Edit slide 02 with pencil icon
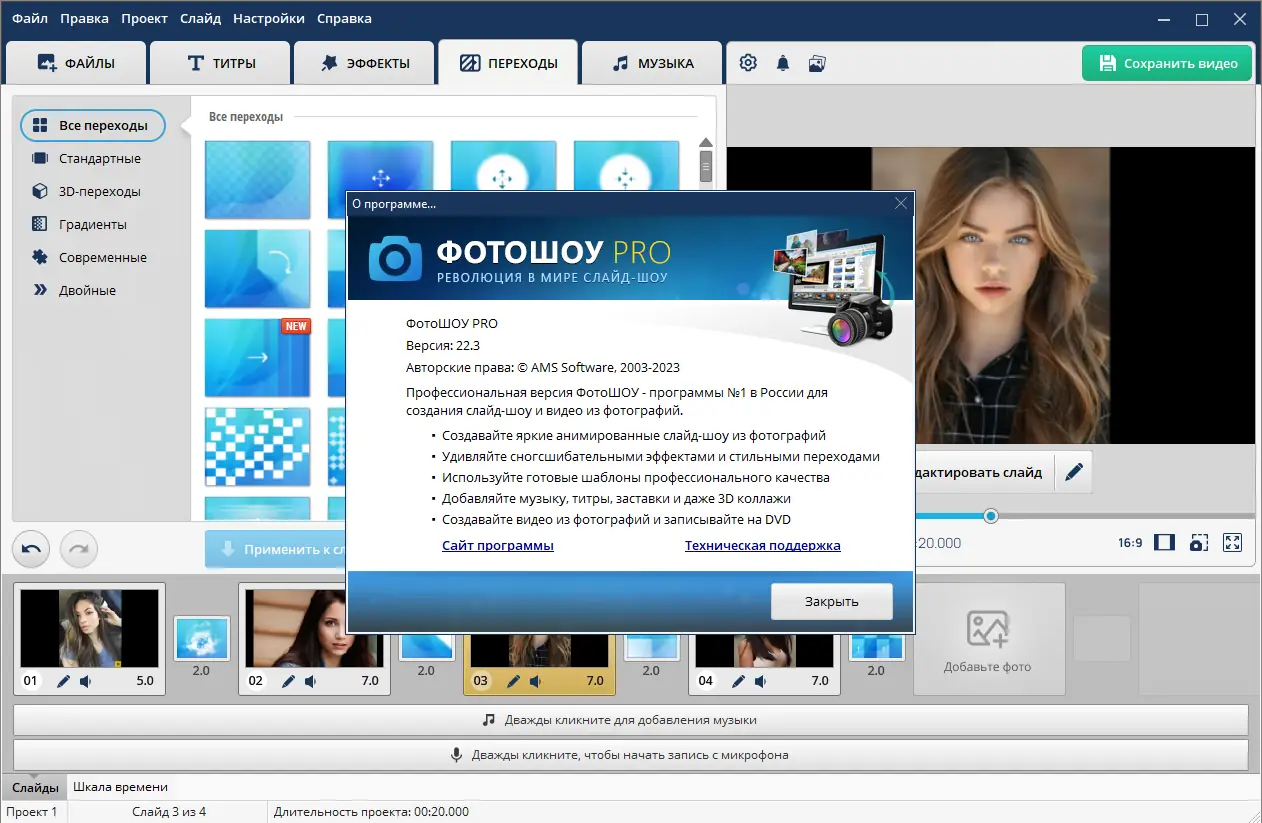The image size is (1262, 823). click(x=288, y=681)
